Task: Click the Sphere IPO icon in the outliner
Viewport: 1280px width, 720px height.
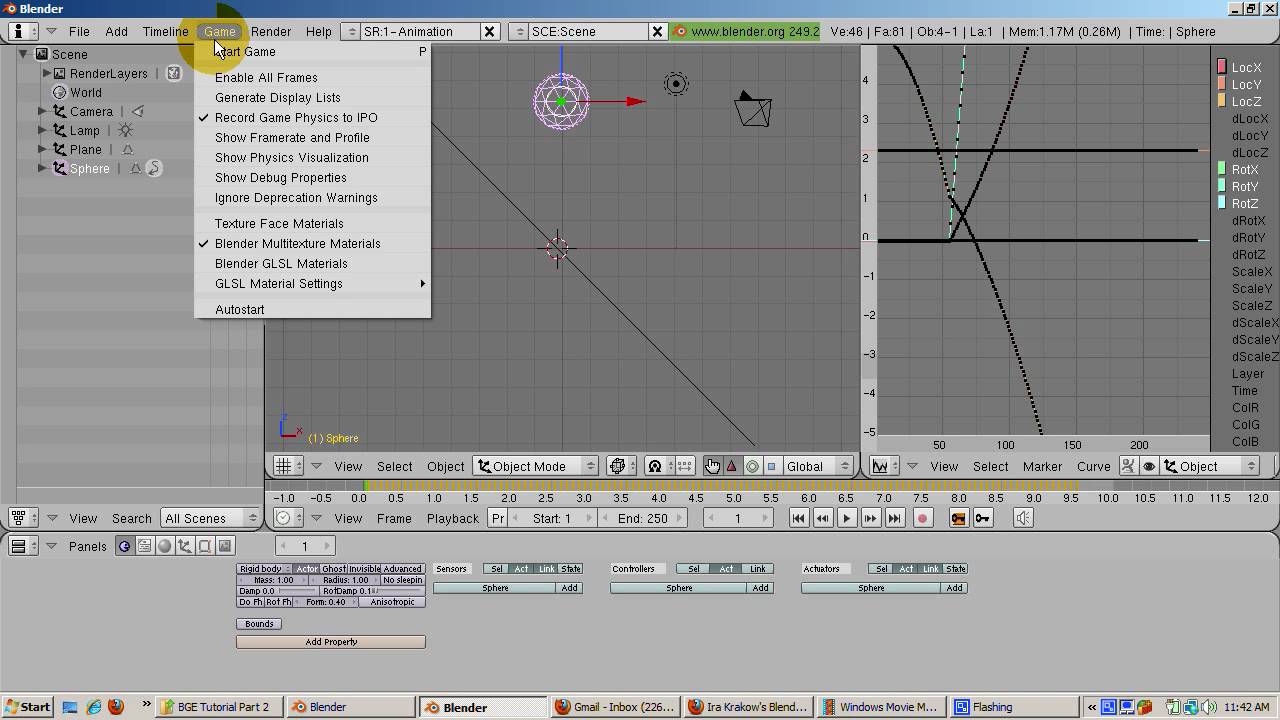Action: 154,168
